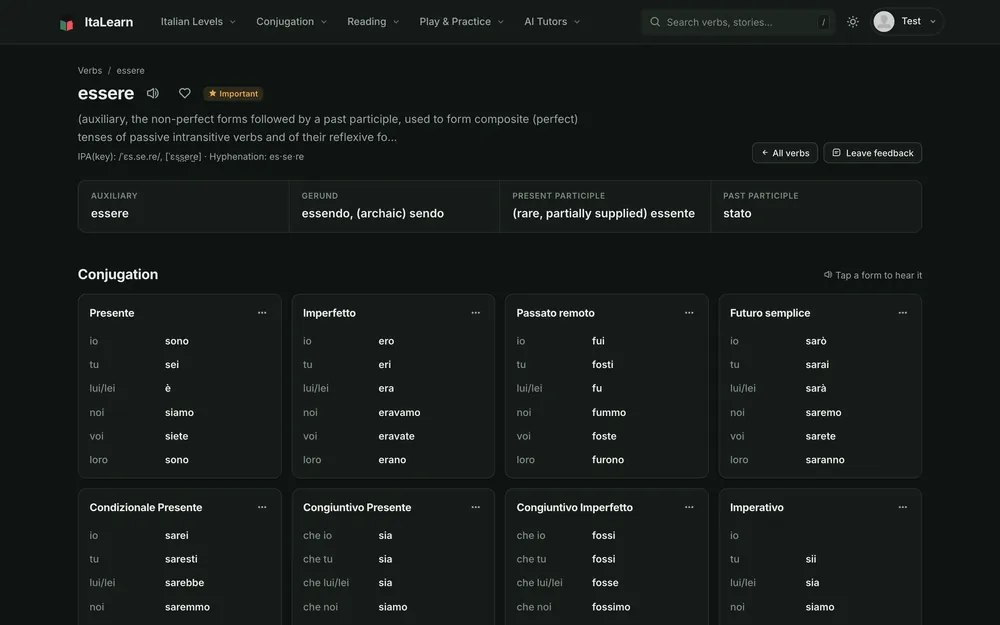The image size is (1000, 625).
Task: Play audio pronunciation of essere
Action: (152, 93)
